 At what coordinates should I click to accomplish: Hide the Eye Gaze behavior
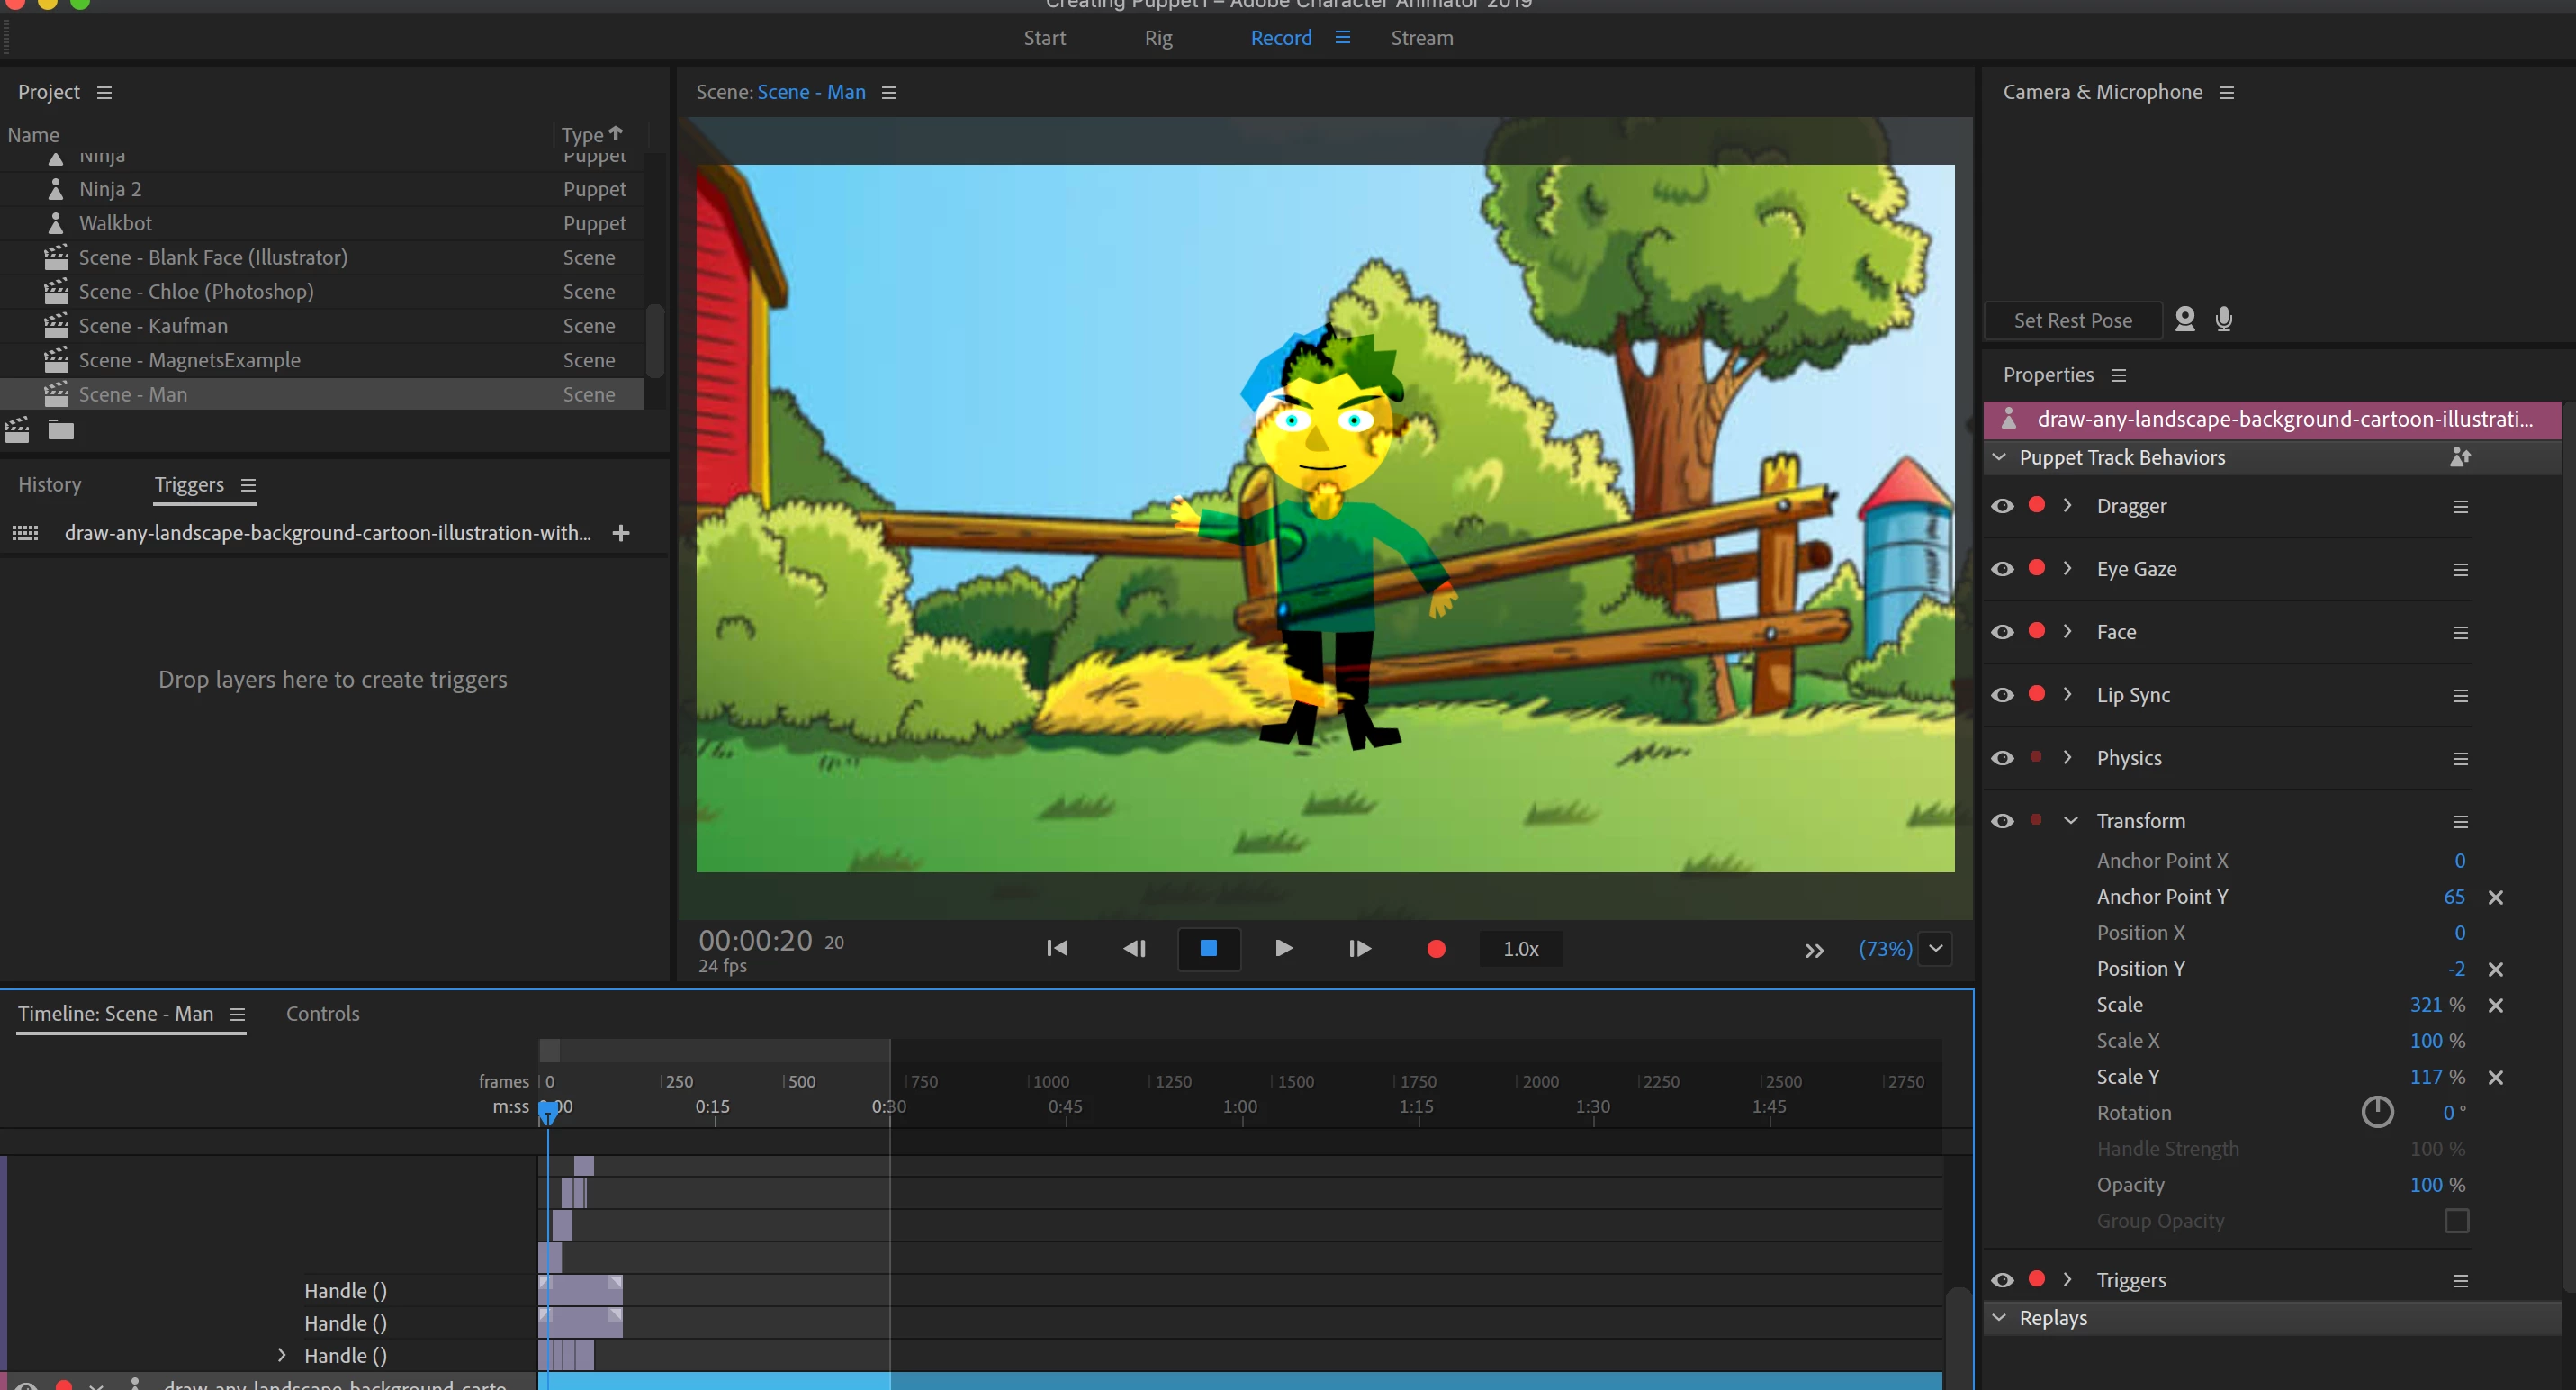2002,569
